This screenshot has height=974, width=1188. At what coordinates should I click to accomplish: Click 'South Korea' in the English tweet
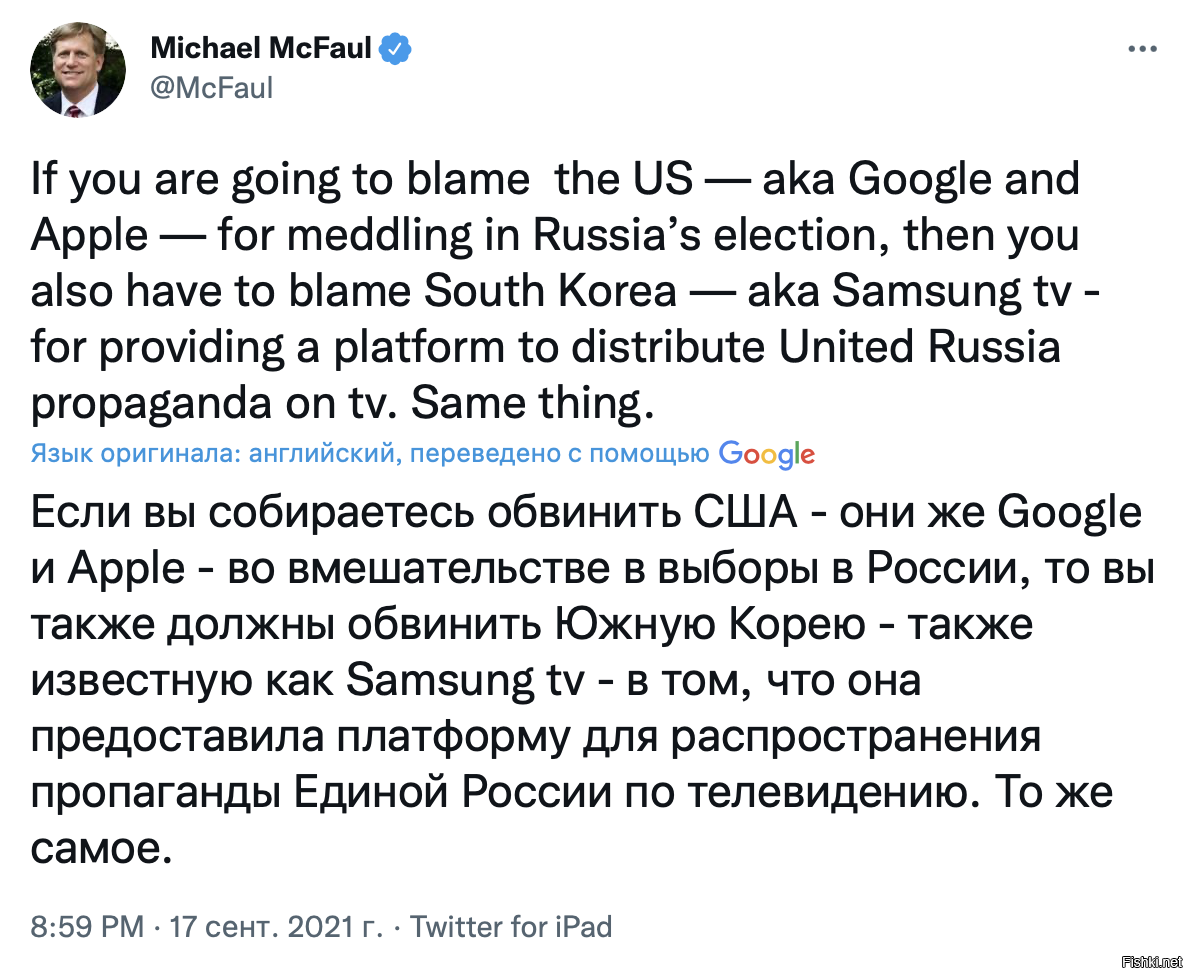point(550,291)
